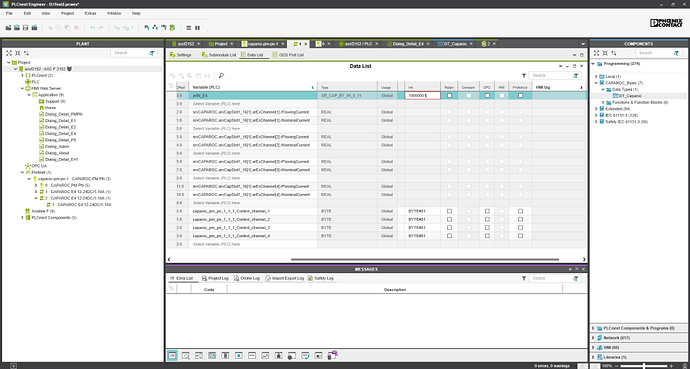Toggle Retain checkbox for Control_channel_4 row
The image size is (690, 369).
click(449, 236)
